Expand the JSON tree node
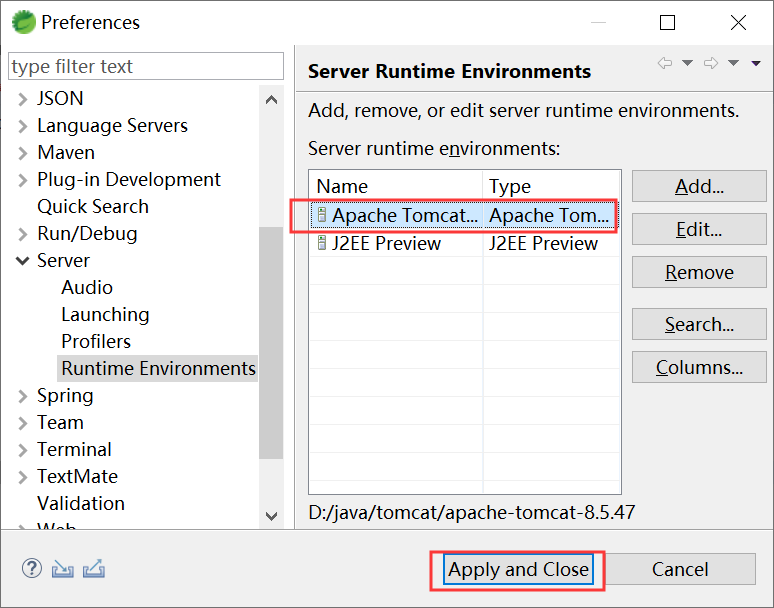Screen dimensions: 774x608 point(23,99)
